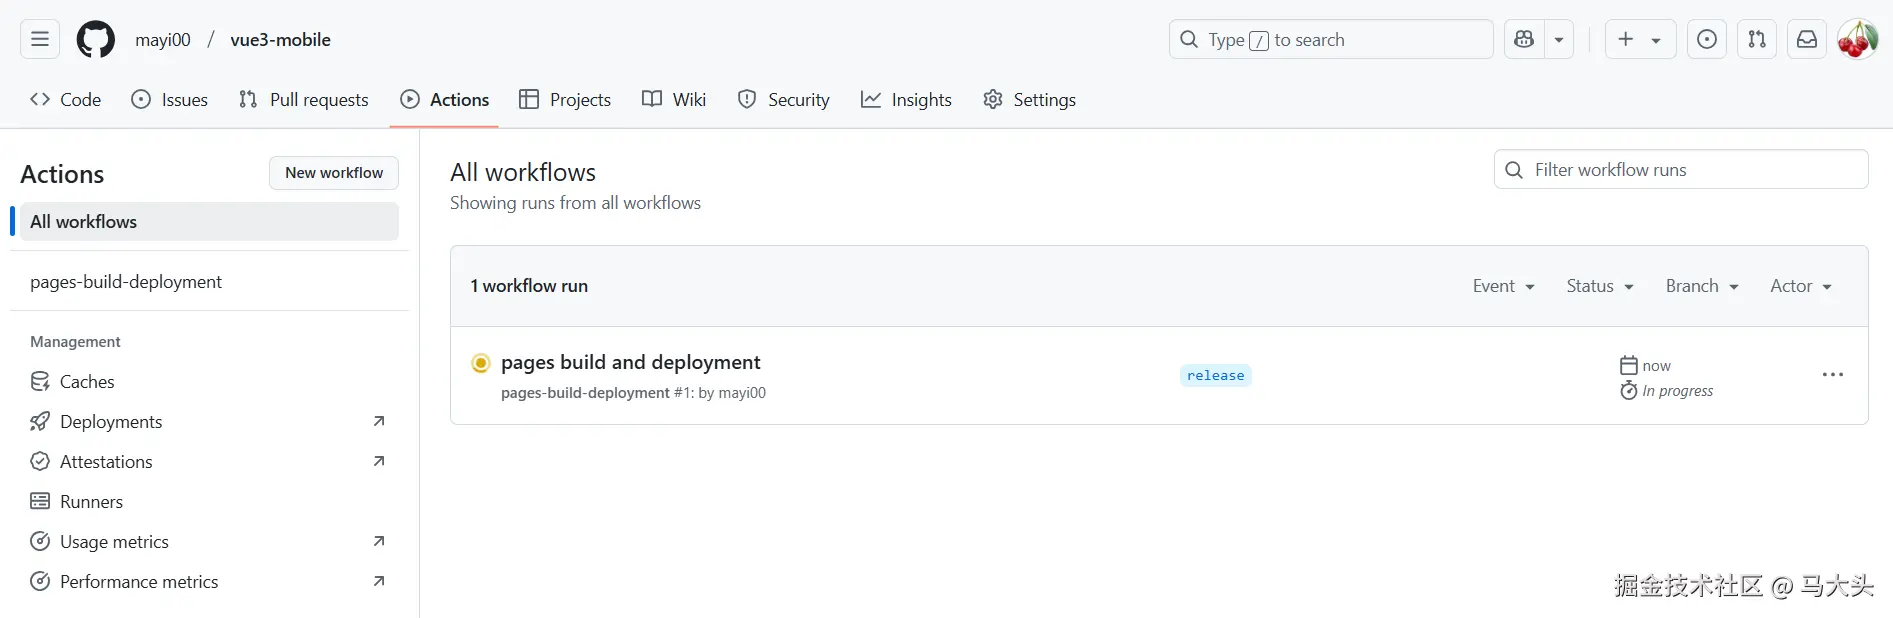Open the hamburger navigation menu

click(x=40, y=39)
